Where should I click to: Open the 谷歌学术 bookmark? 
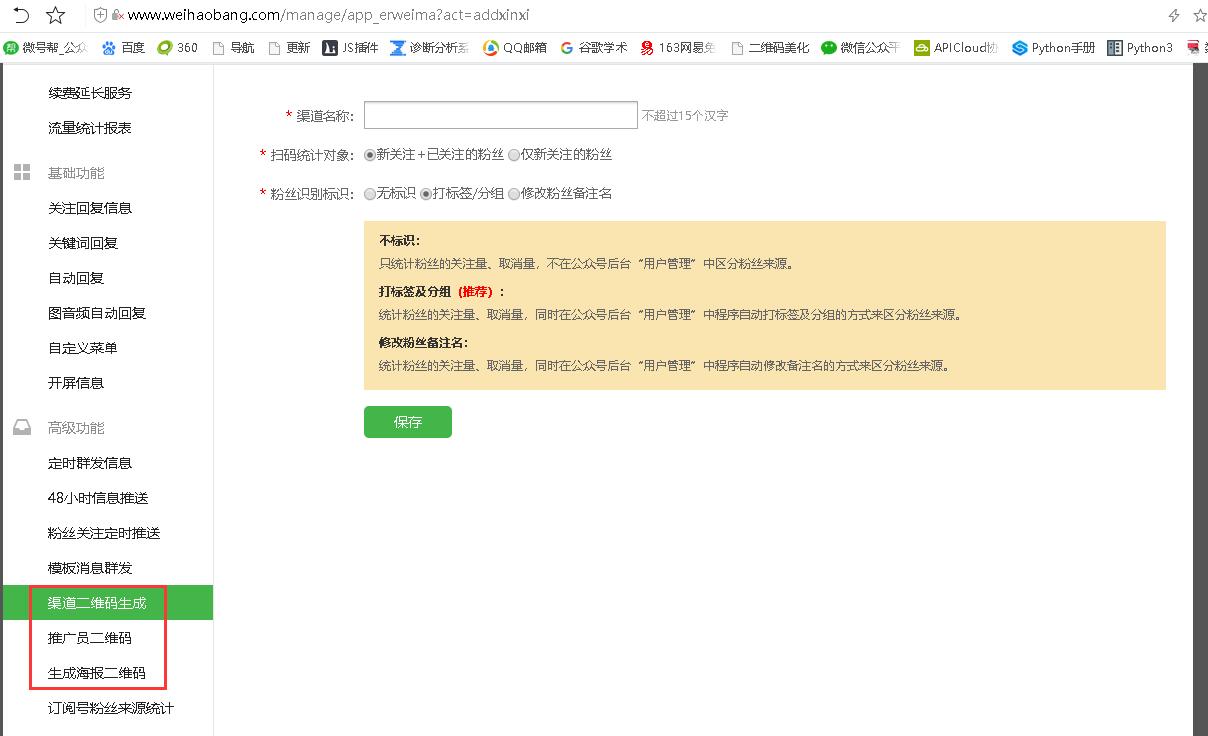pyautogui.click(x=594, y=47)
